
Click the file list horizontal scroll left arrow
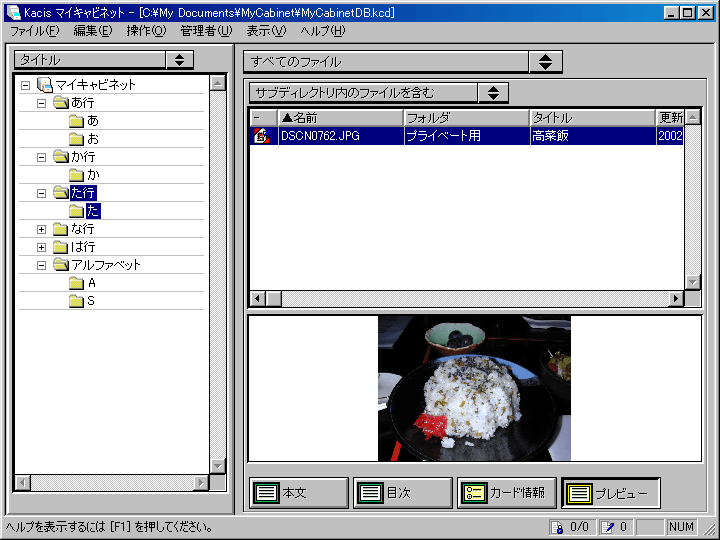(258, 299)
